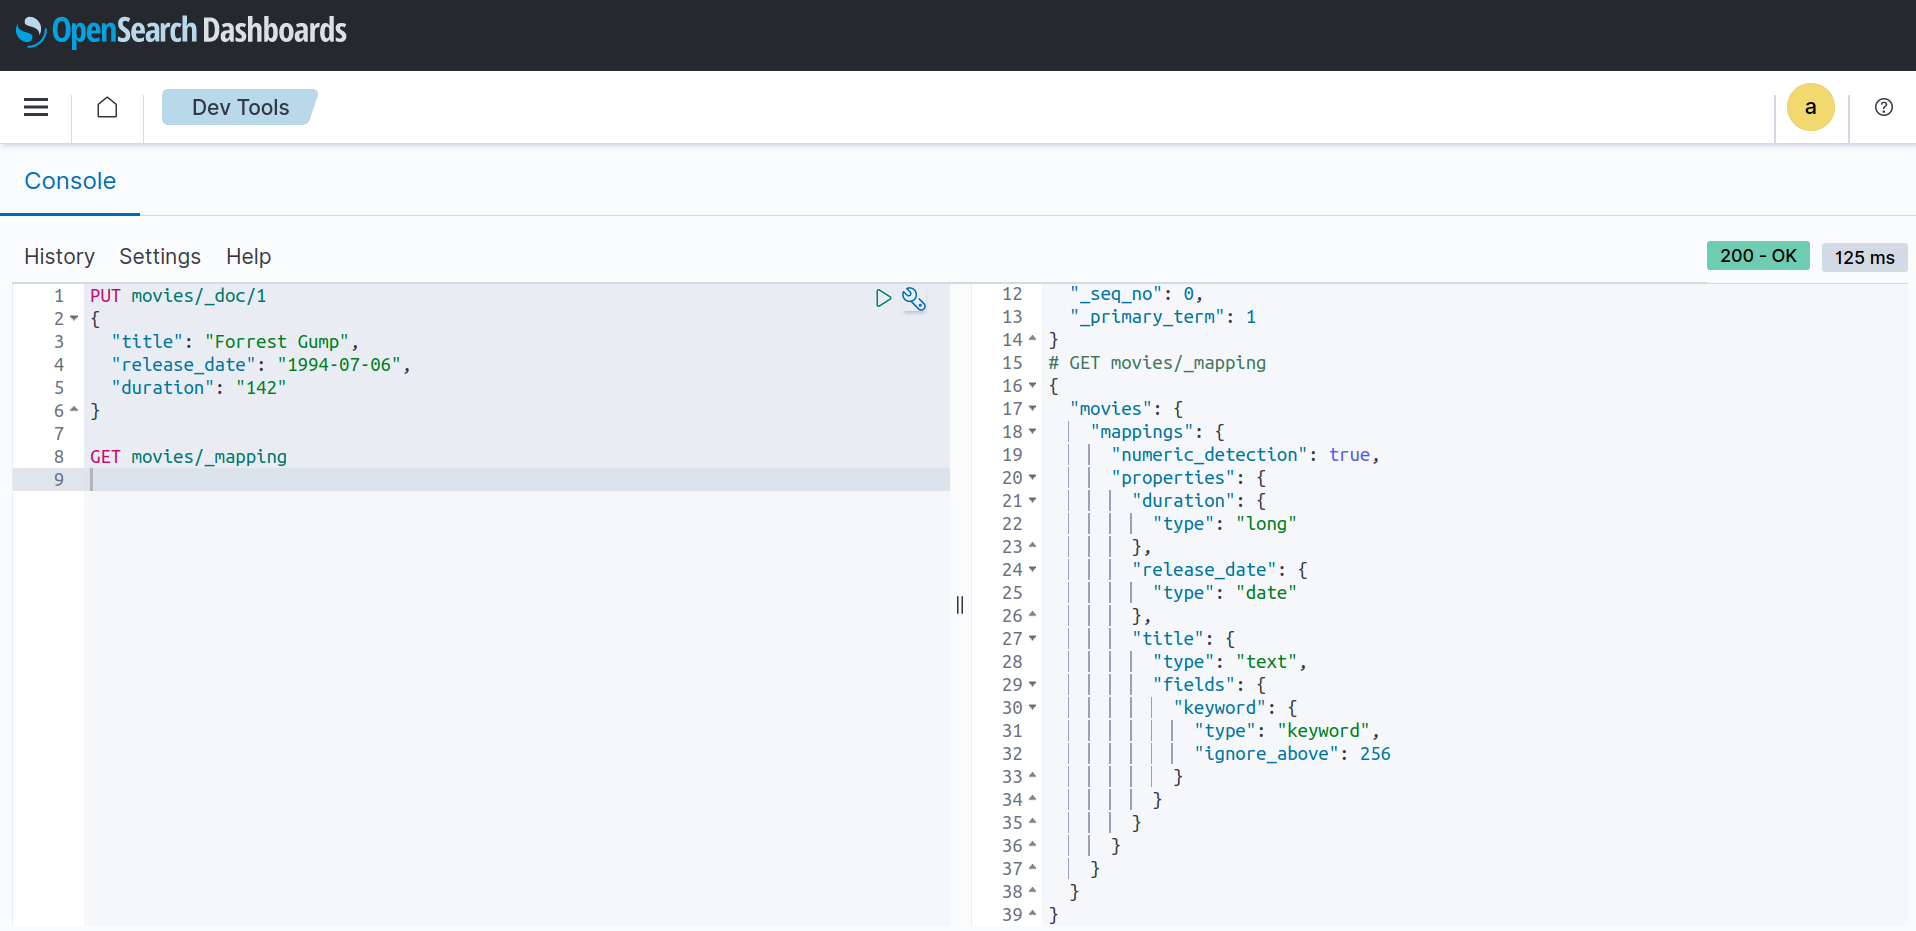Toggle fold arrow at response line 39
Image resolution: width=1916 pixels, height=931 pixels.
(1033, 915)
